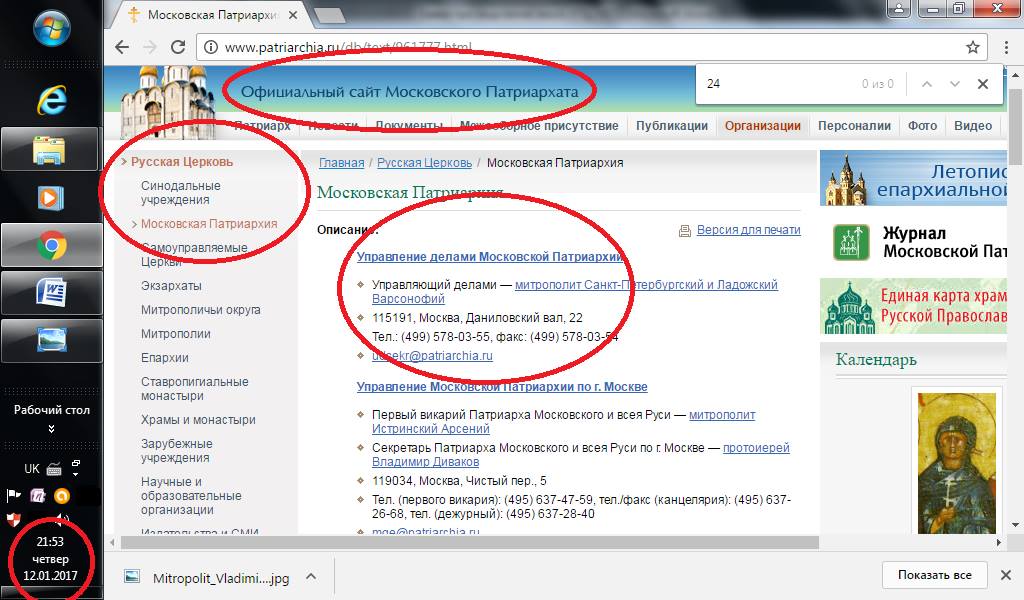Screen dimensions: 1024x600
Task: Open the Action Center flag tray icon
Action: (x=14, y=496)
